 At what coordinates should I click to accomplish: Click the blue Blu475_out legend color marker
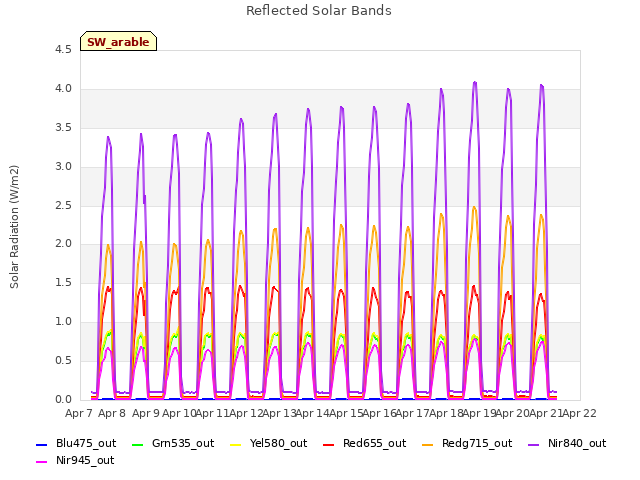coord(42,444)
